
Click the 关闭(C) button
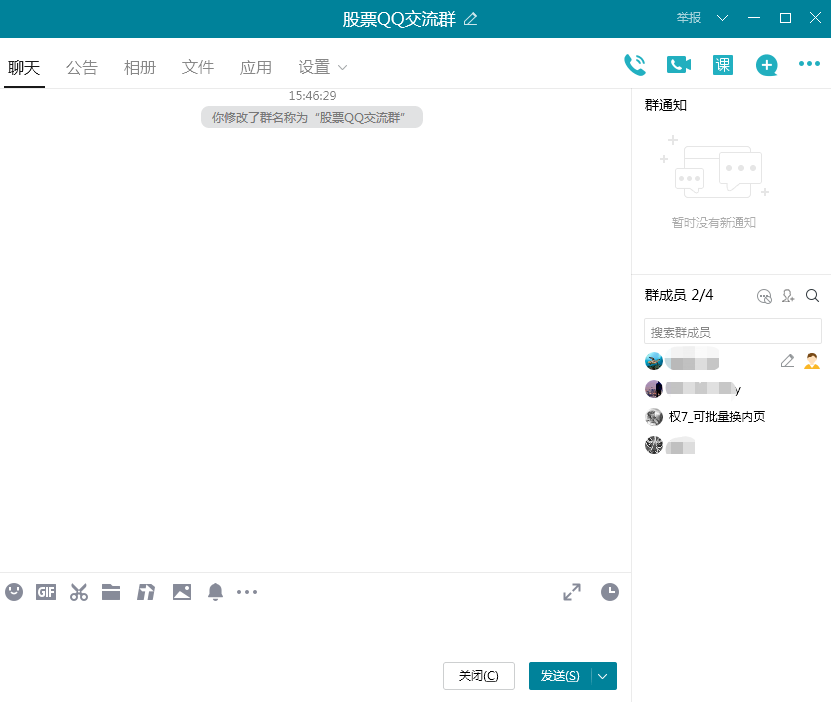tap(479, 676)
